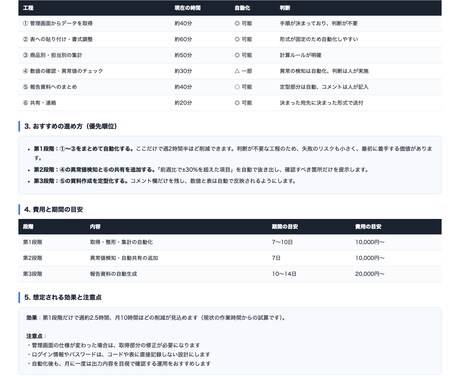
Task: Click the "約50分" time cell
Action: 183,55
